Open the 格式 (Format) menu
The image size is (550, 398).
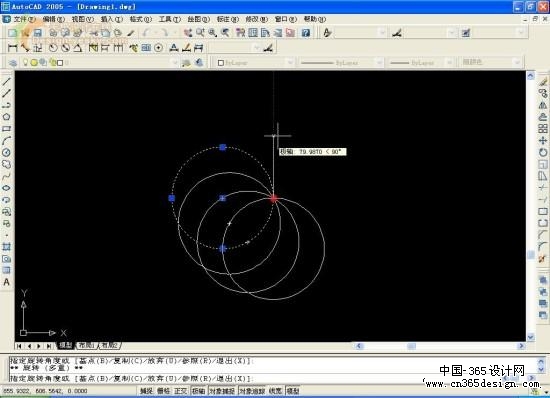[140, 19]
